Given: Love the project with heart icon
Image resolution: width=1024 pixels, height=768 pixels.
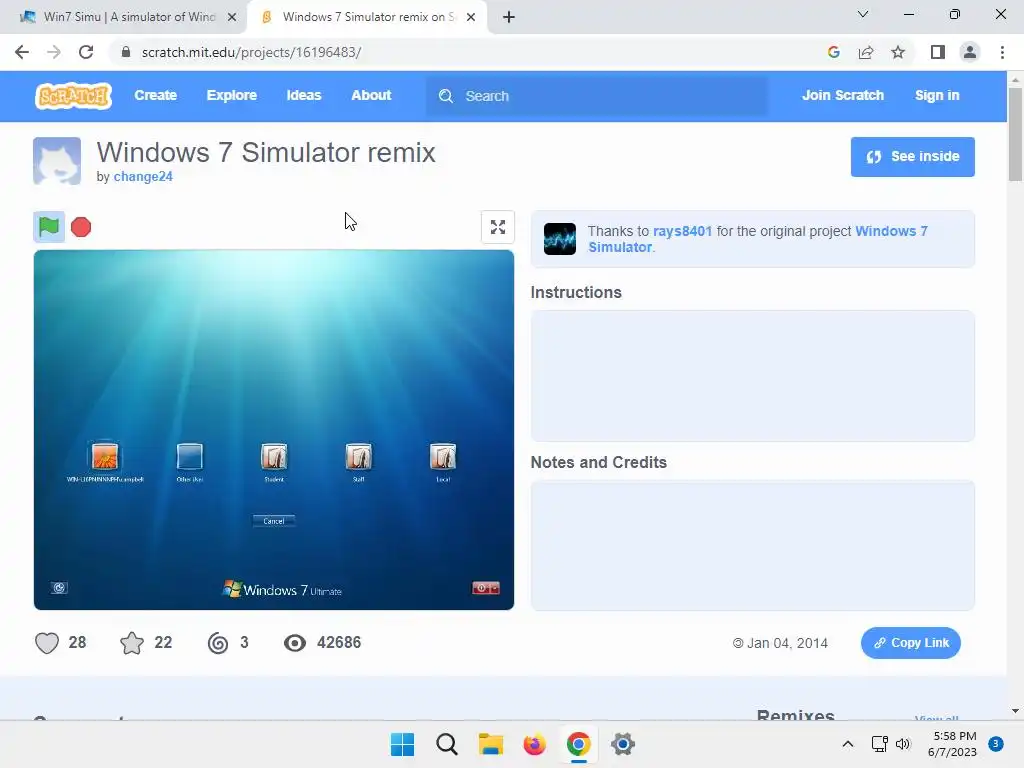Looking at the screenshot, I should click(x=47, y=643).
